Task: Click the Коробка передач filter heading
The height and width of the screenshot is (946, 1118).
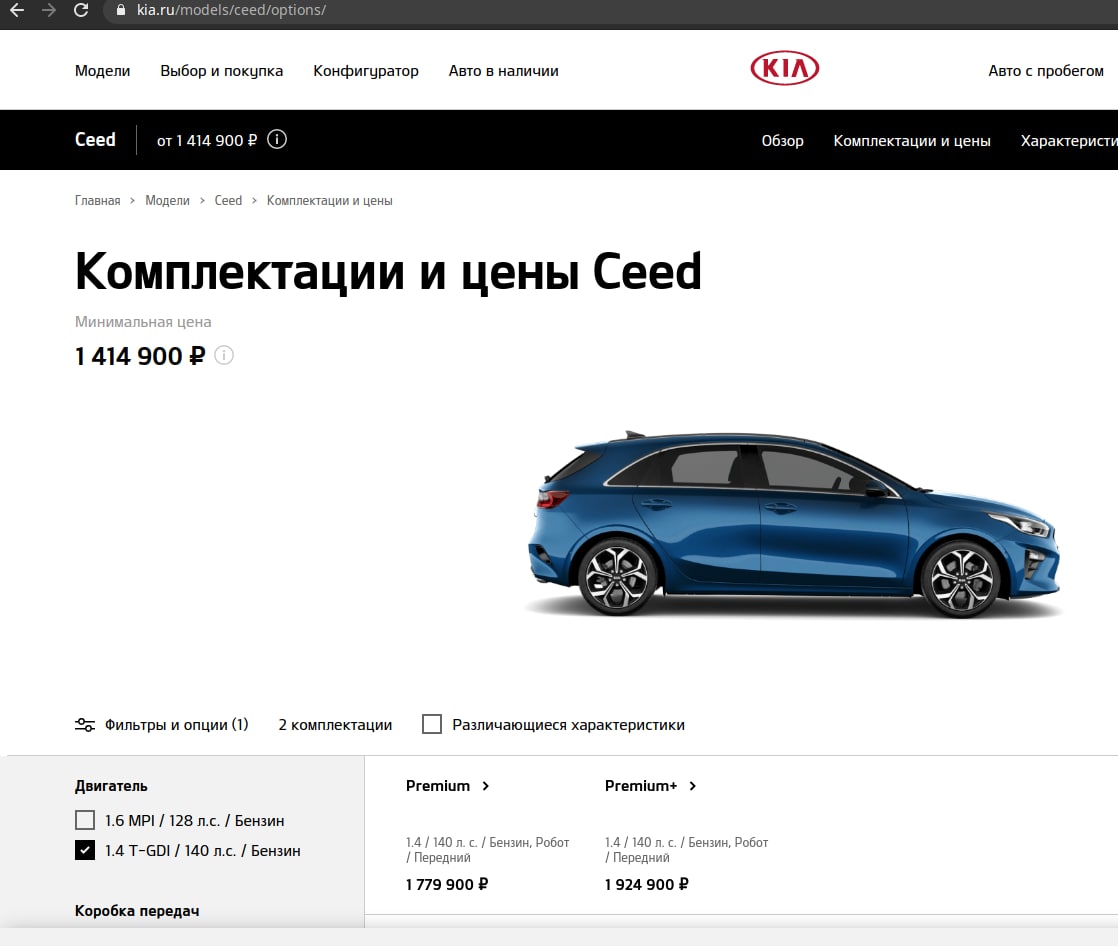Action: (137, 910)
